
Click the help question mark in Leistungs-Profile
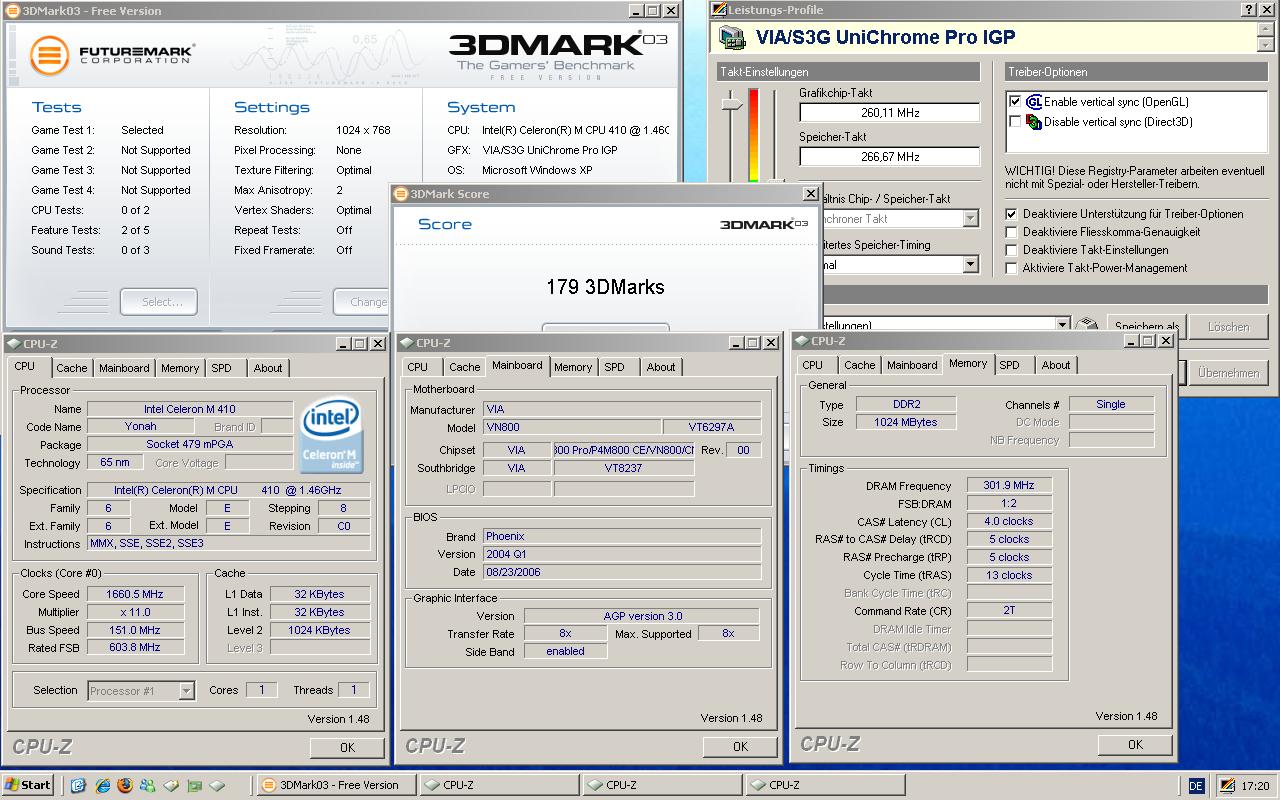point(1250,9)
